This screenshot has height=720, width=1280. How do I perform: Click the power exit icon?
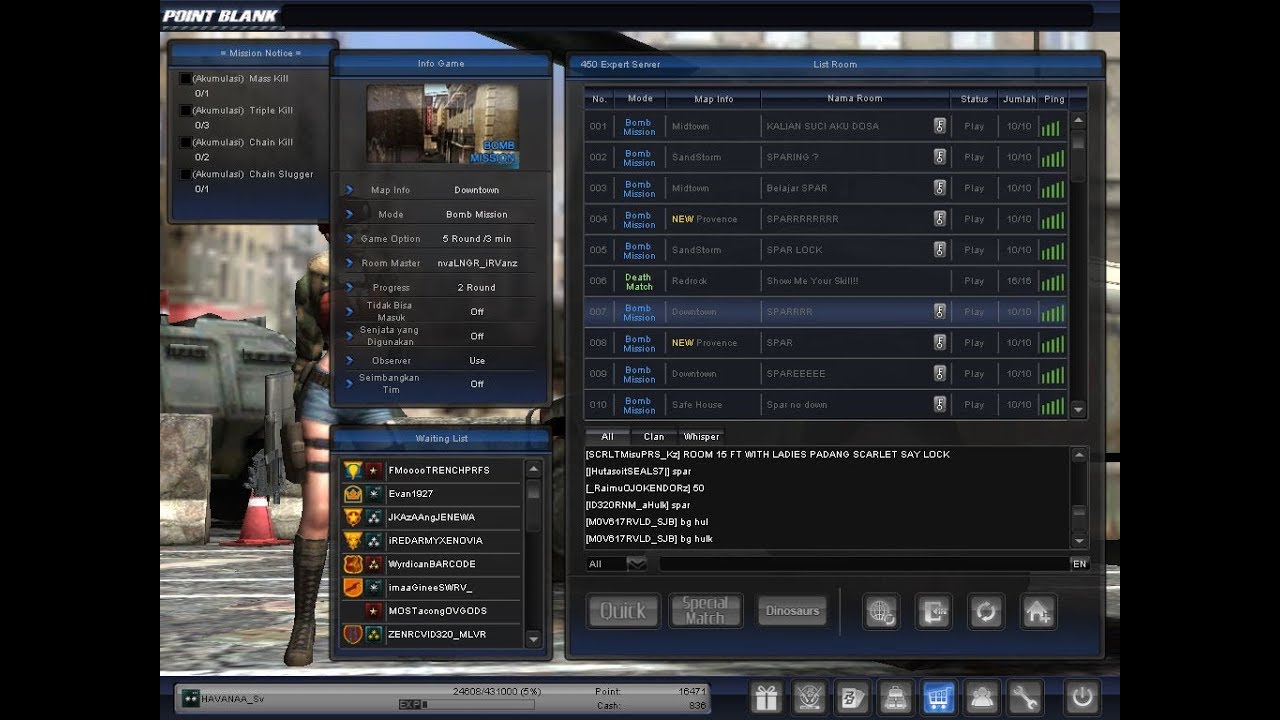(1082, 697)
